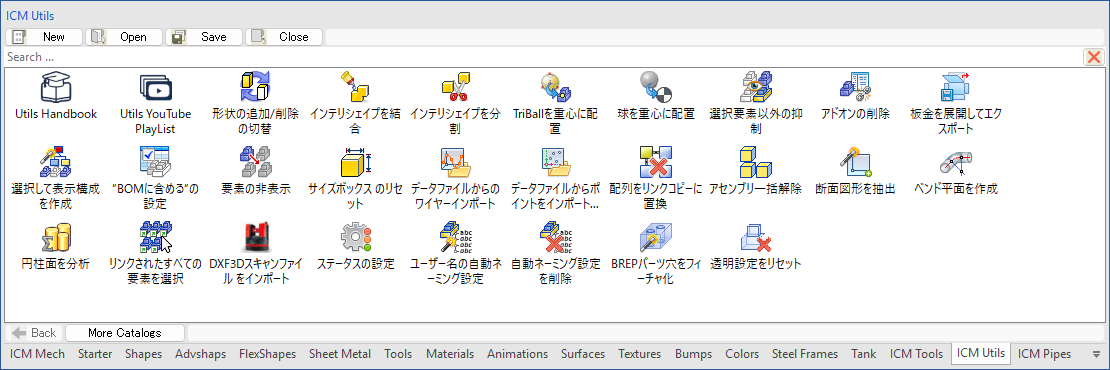Open the Animations tab
1110x370 pixels.
pos(517,354)
